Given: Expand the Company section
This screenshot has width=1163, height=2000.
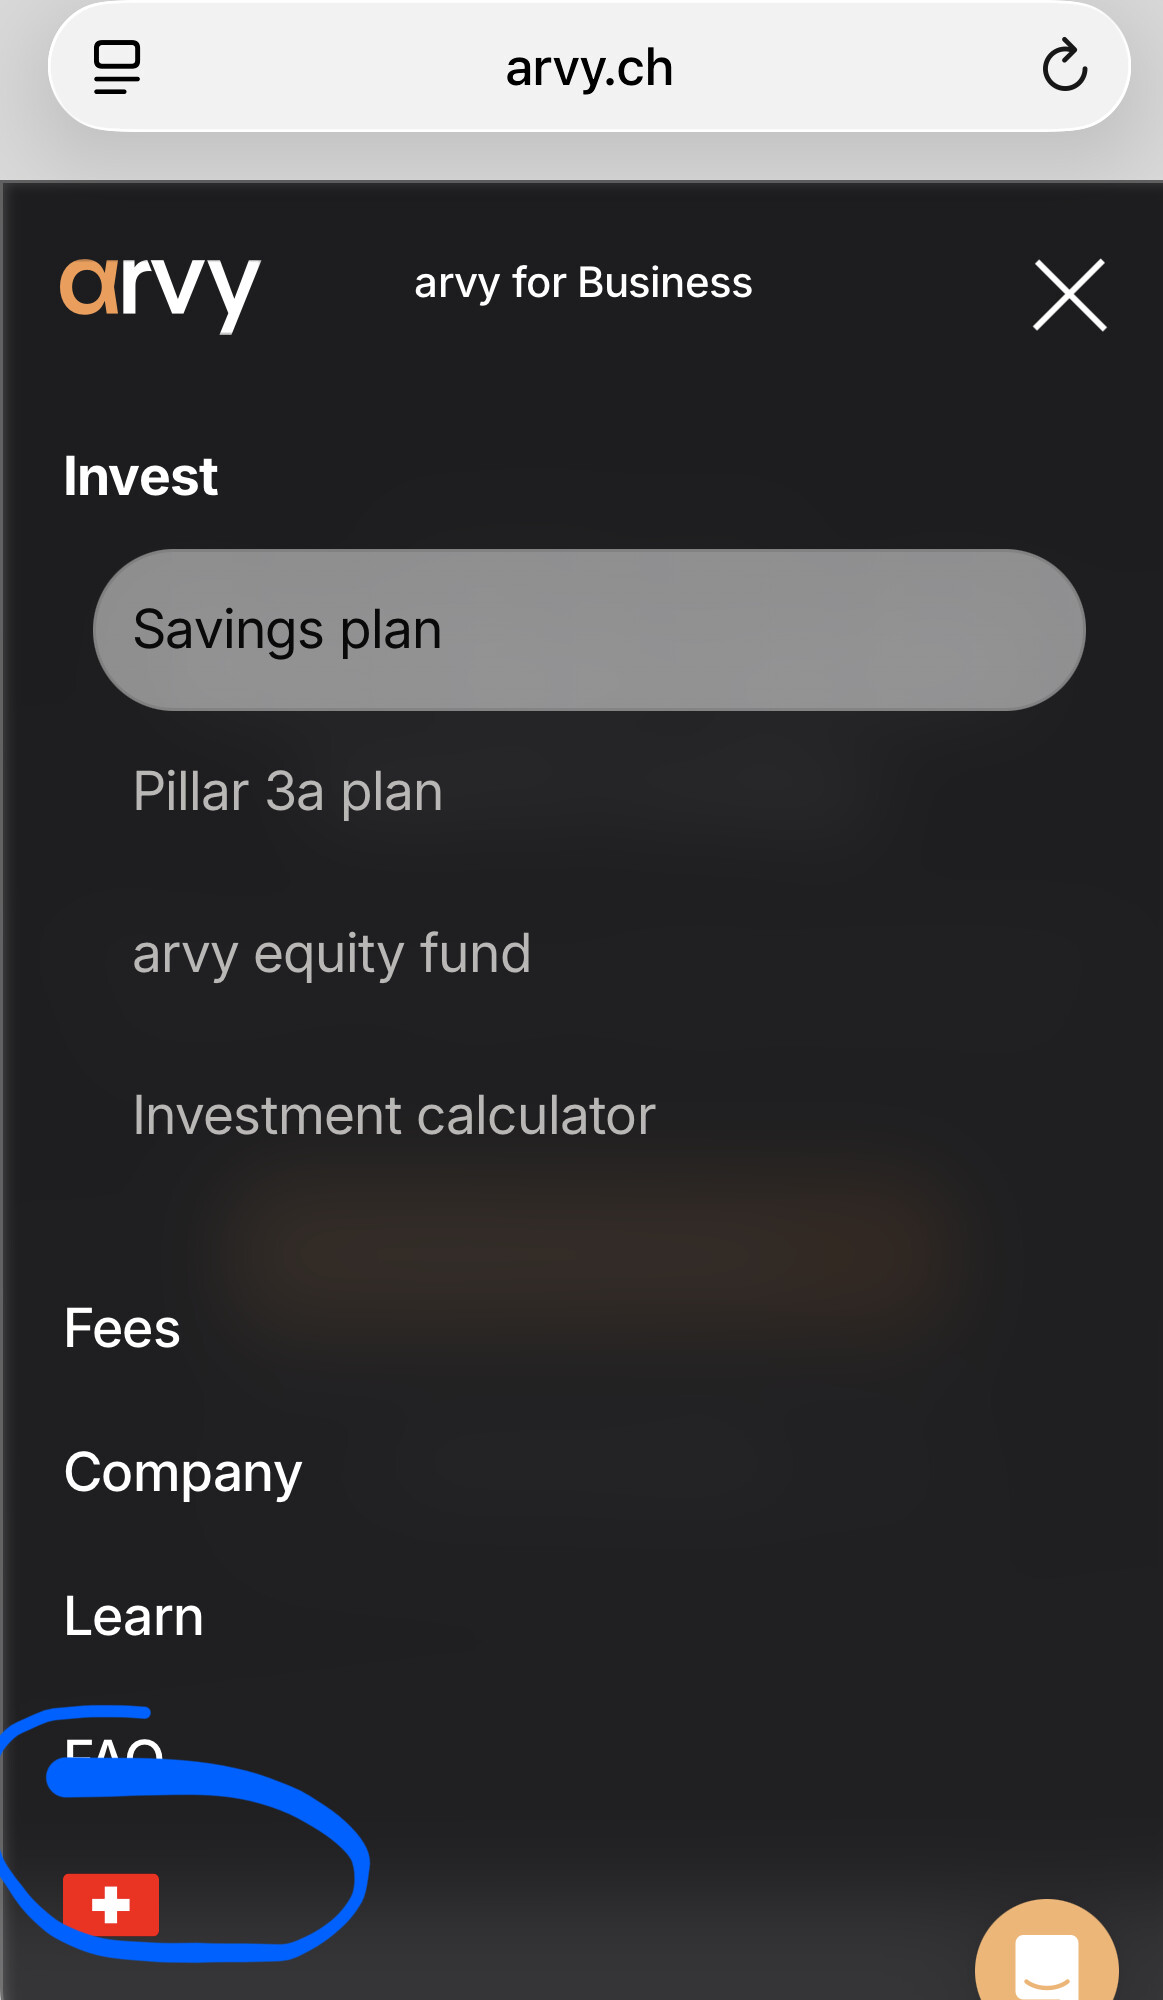Looking at the screenshot, I should coord(183,1473).
